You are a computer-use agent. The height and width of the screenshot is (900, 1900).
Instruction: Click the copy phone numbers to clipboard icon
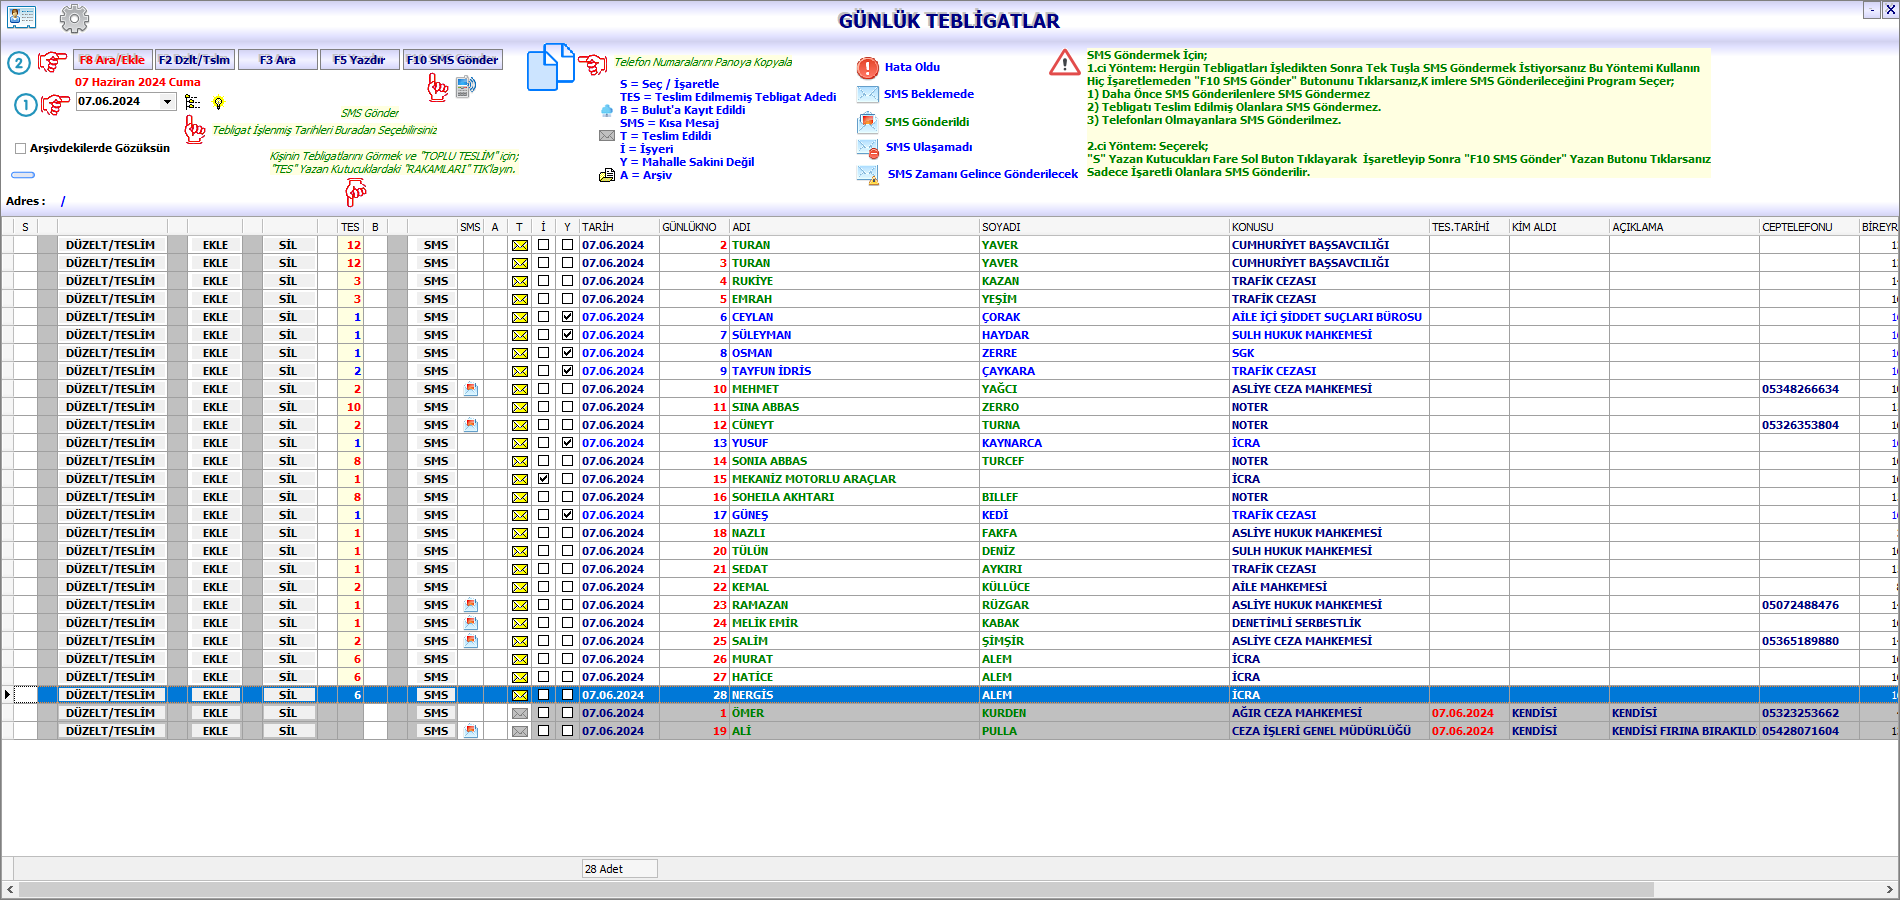point(550,67)
